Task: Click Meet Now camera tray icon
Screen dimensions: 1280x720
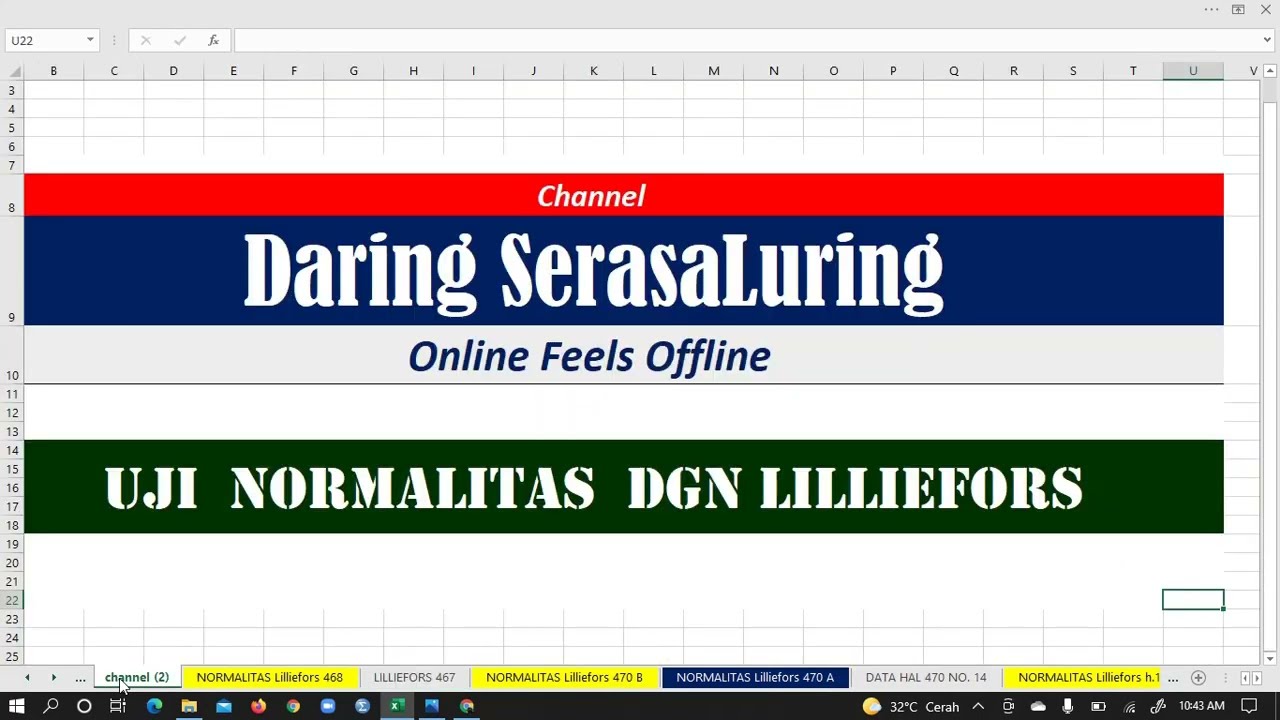Action: coord(1008,706)
